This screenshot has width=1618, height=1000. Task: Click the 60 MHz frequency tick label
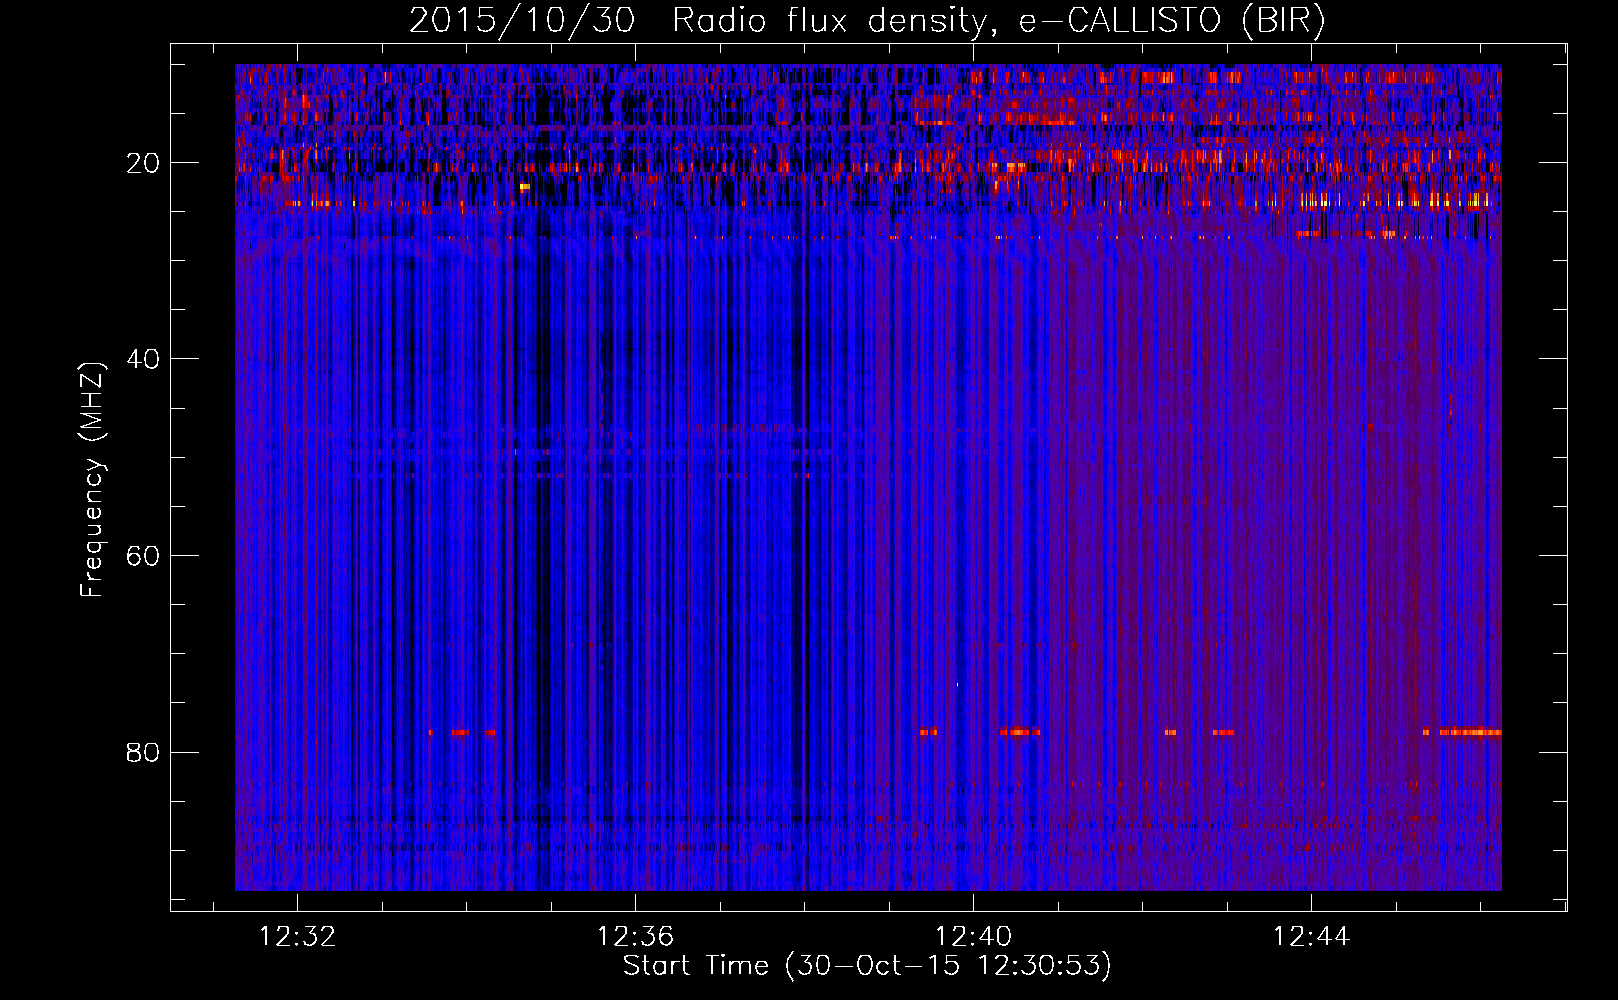(x=143, y=556)
